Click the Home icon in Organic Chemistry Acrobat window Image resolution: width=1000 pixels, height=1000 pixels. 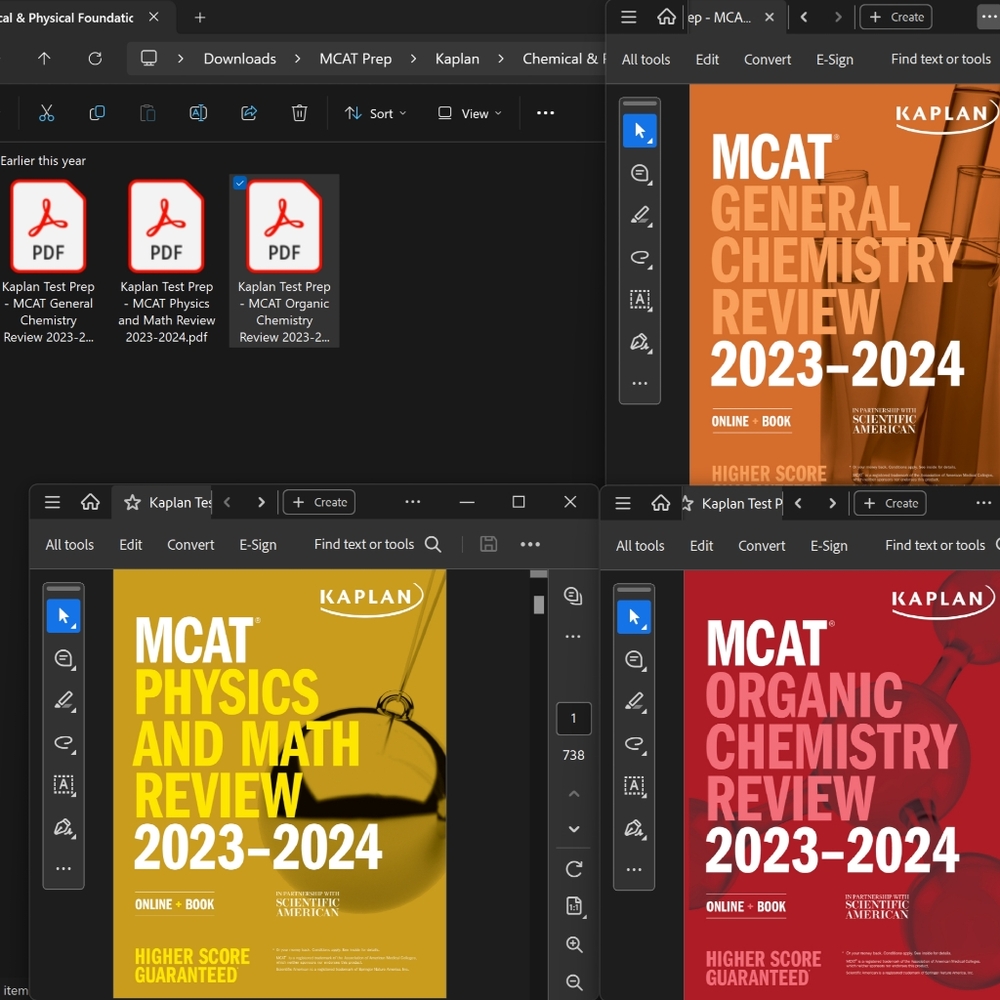tap(661, 503)
